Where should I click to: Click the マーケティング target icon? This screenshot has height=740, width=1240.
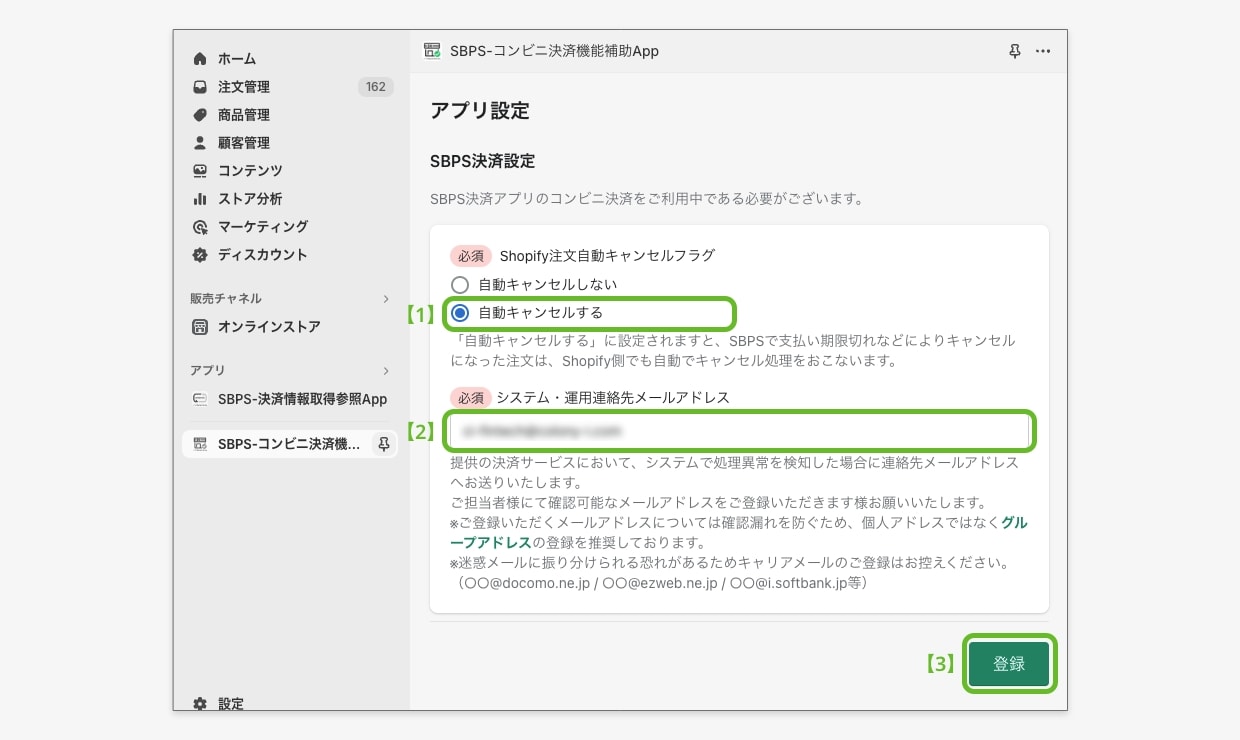pos(200,227)
